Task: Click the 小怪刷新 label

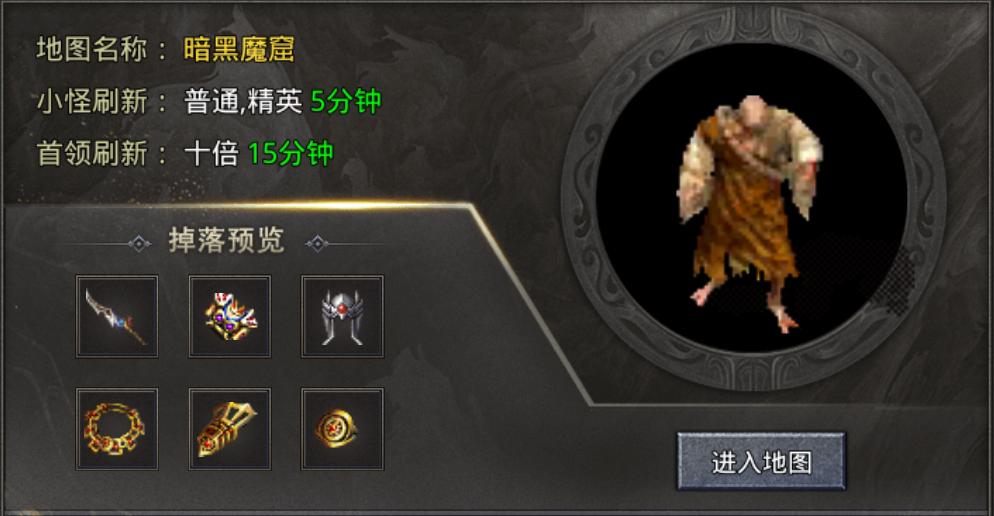Action: [92, 101]
